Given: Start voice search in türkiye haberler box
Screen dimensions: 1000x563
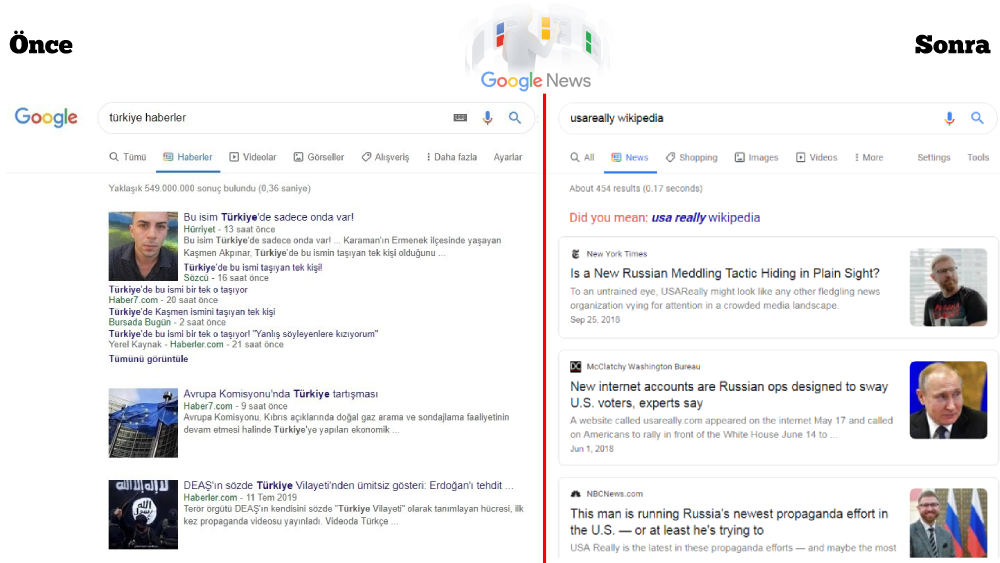Looking at the screenshot, I should pyautogui.click(x=487, y=118).
